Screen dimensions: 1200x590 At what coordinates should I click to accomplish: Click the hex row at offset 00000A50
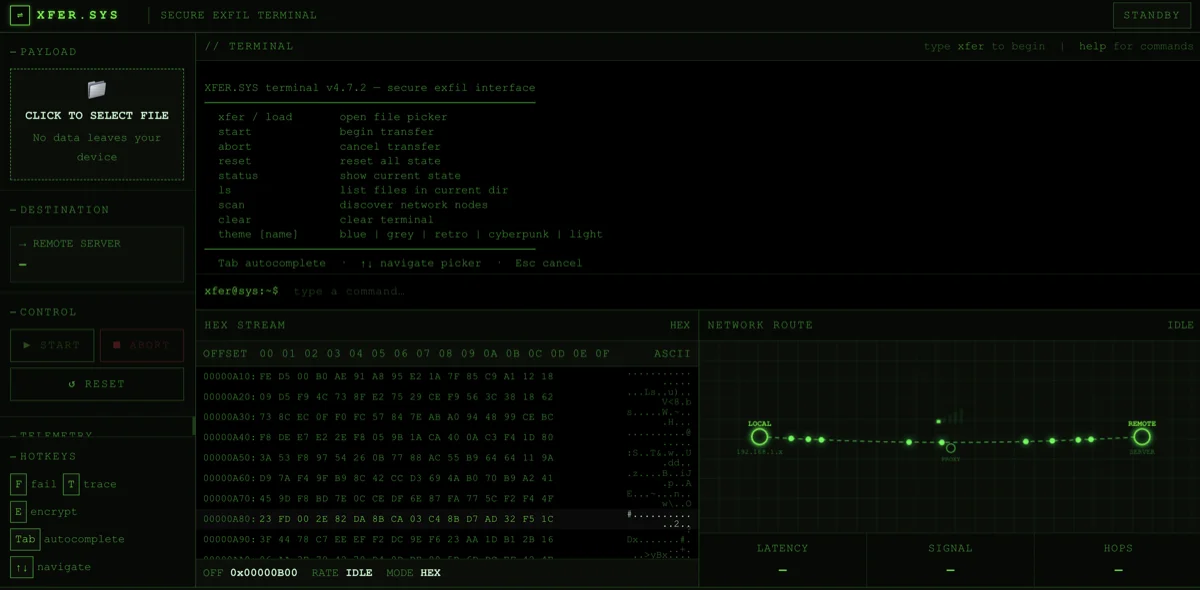click(447, 458)
